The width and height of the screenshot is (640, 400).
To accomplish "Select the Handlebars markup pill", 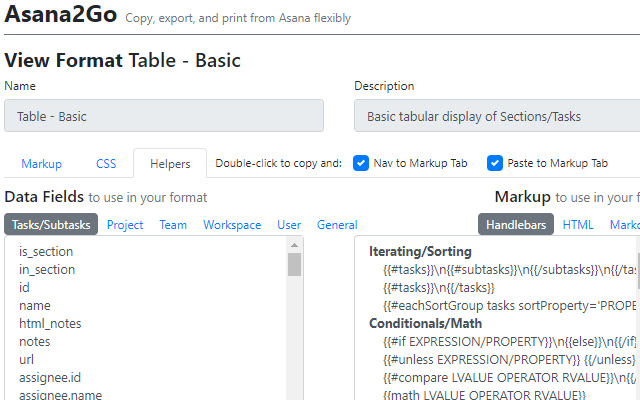I will (516, 224).
